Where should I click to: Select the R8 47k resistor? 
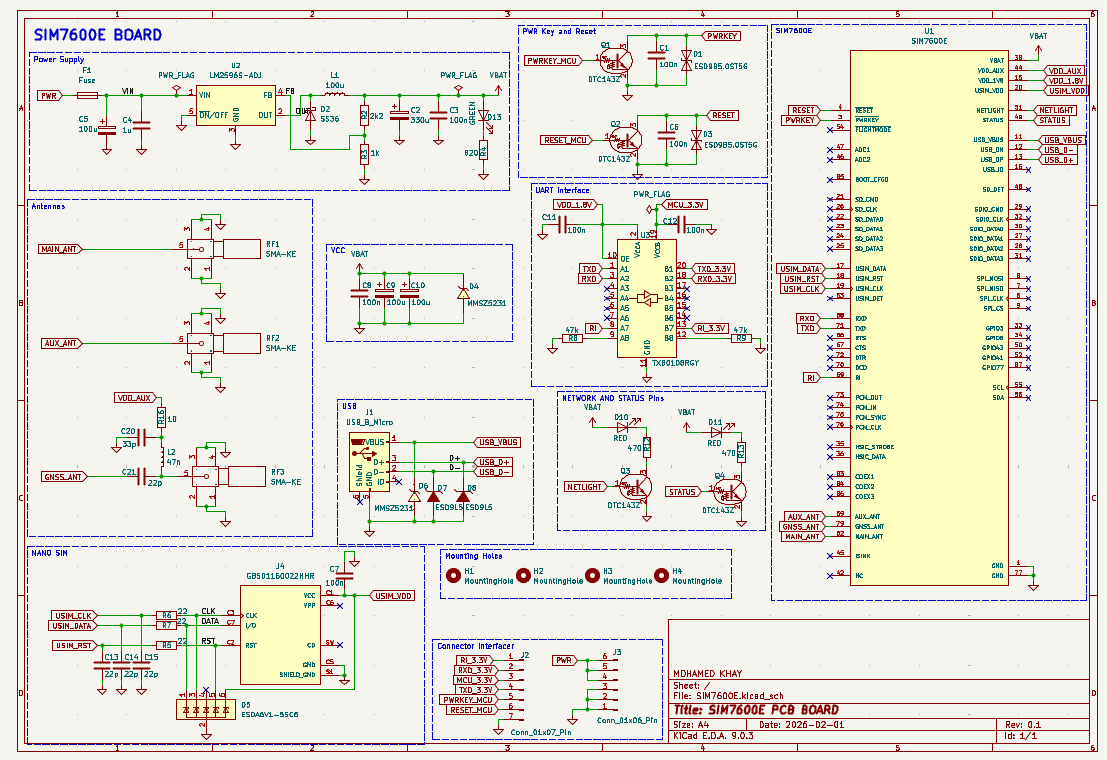[572, 338]
